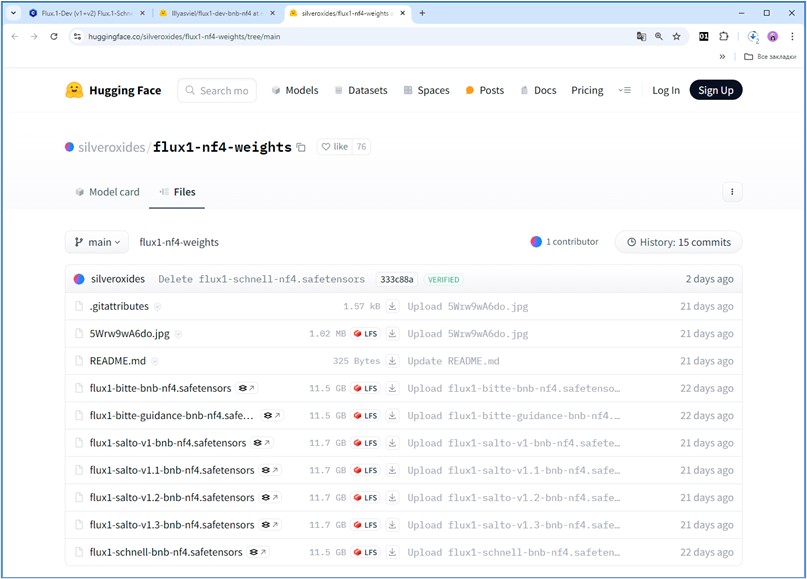Open the three-dot repository options menu
Viewport: 807px width, 579px height.
(732, 192)
